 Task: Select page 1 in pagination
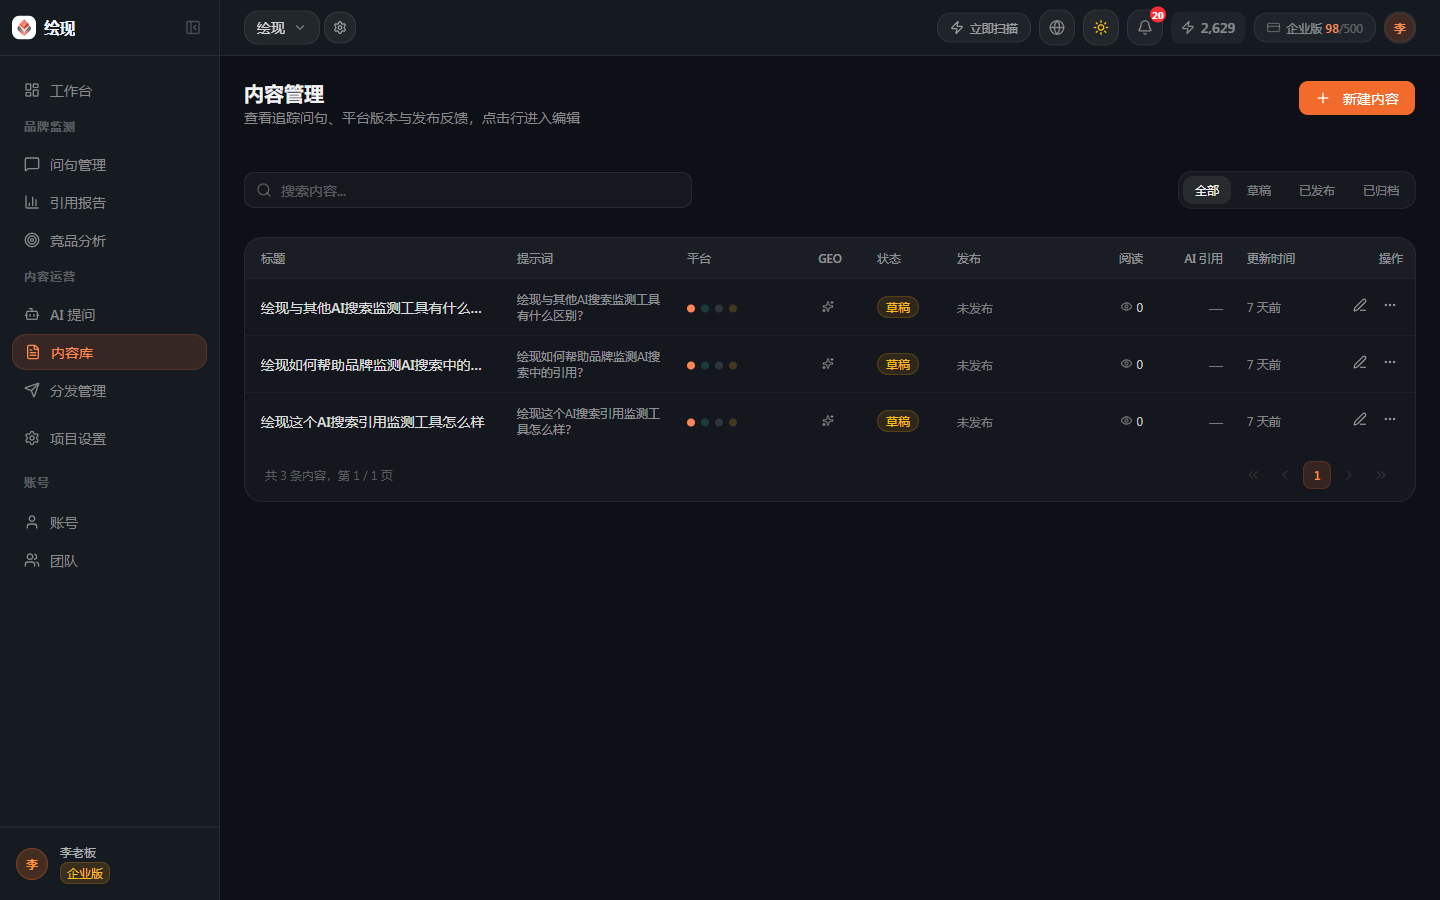1317,475
